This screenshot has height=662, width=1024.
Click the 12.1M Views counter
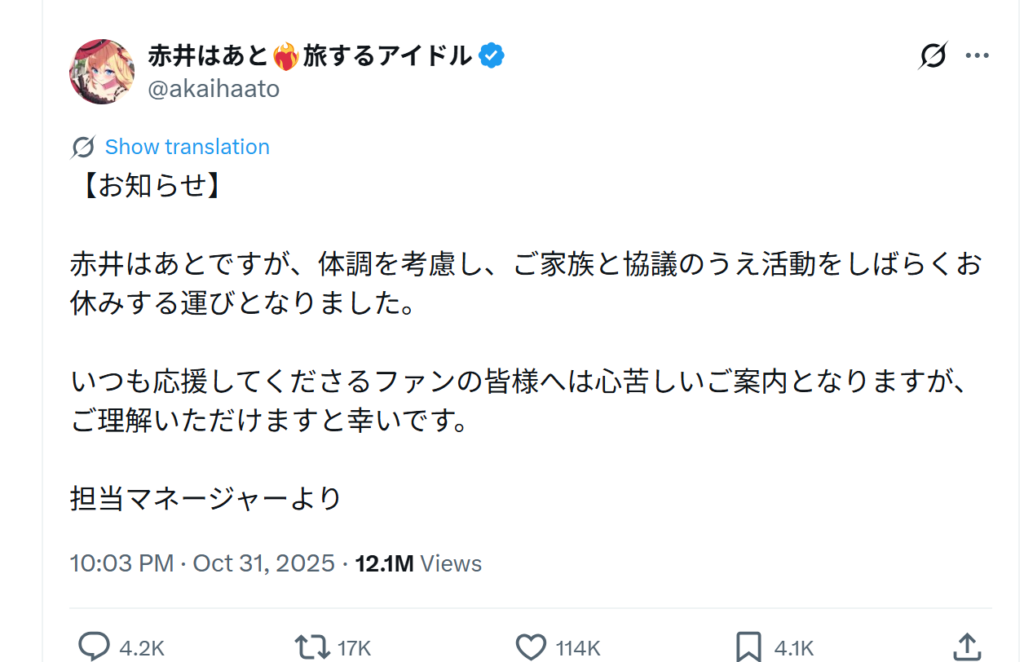pyautogui.click(x=418, y=563)
